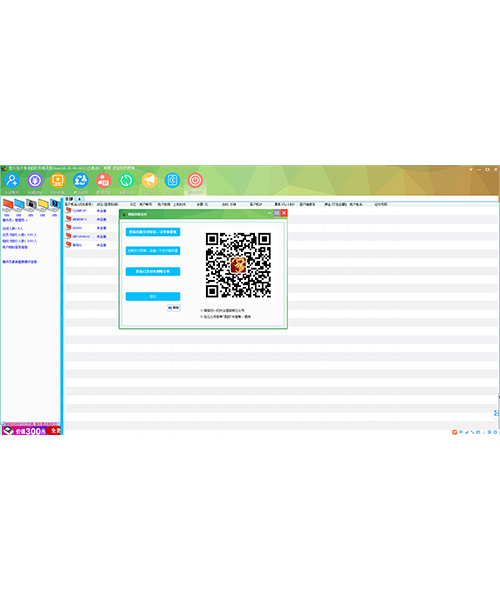500x600 pixels.
Task: Click the QR code image
Action: pos(238,265)
